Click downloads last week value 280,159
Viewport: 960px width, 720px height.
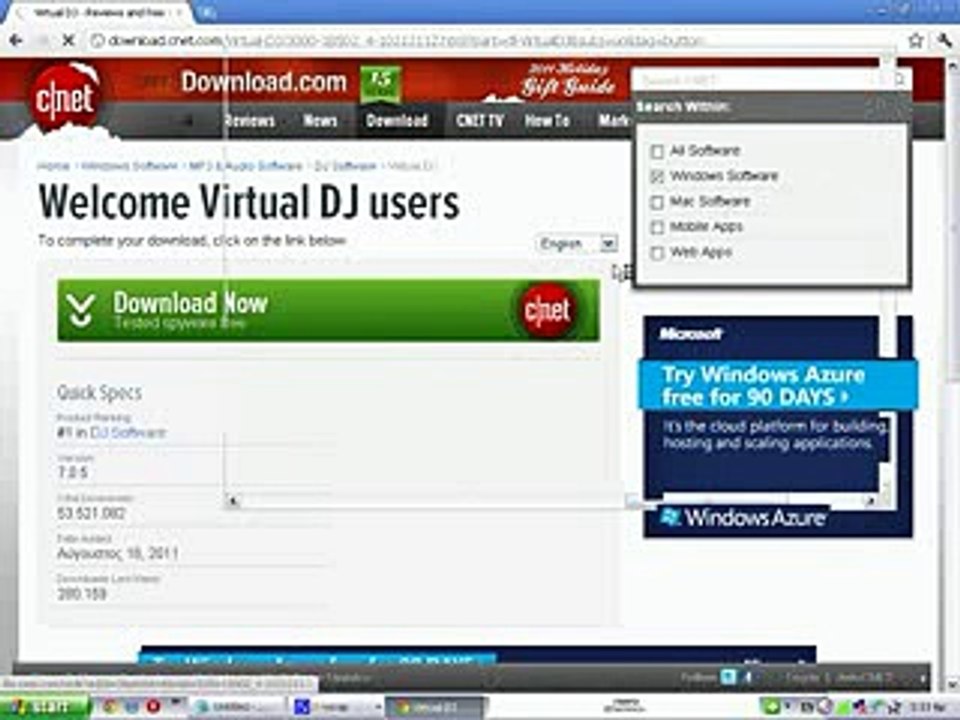[81, 594]
